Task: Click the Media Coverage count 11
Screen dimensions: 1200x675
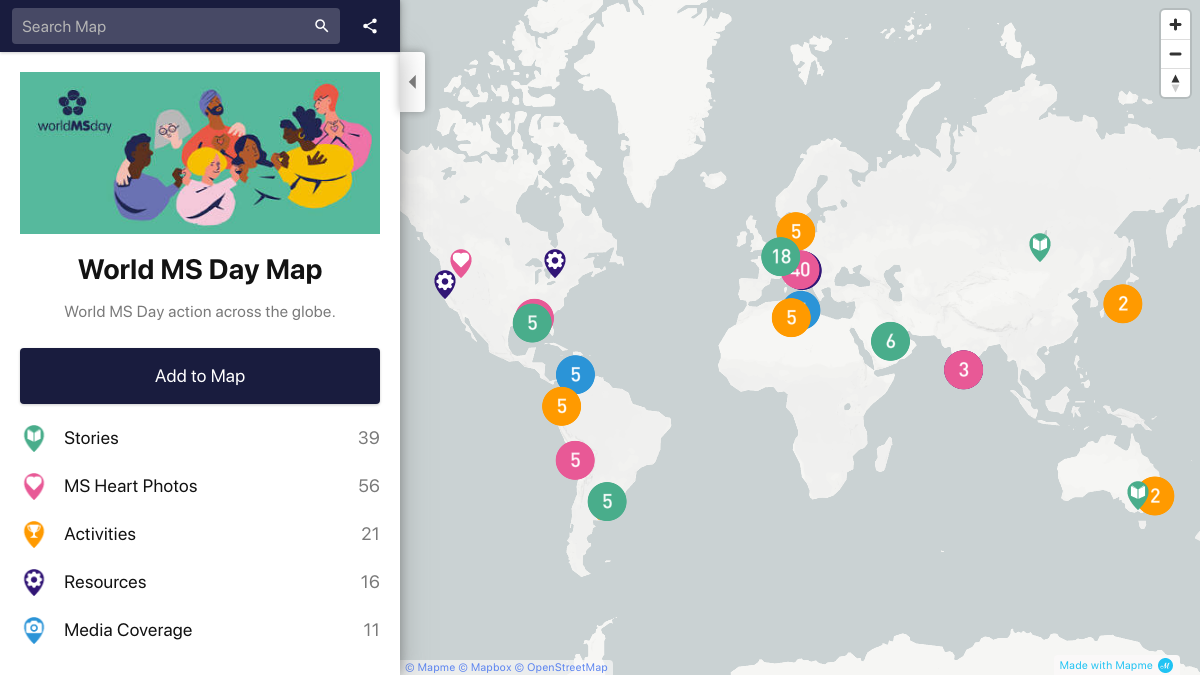Action: click(x=371, y=630)
